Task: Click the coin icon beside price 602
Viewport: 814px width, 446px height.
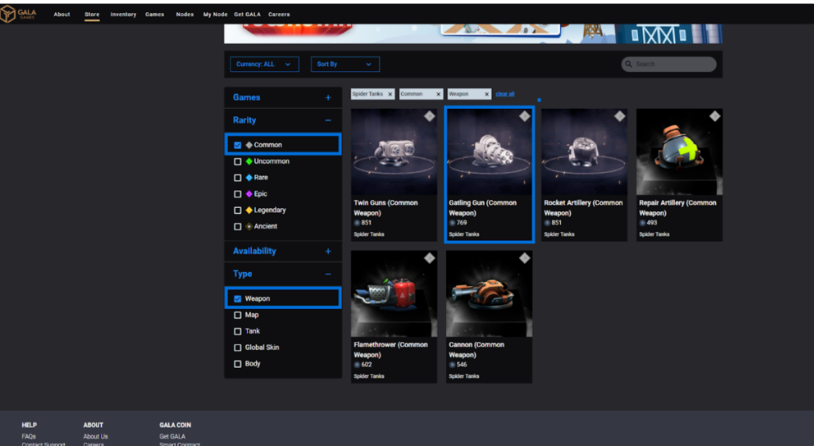Action: click(x=357, y=364)
